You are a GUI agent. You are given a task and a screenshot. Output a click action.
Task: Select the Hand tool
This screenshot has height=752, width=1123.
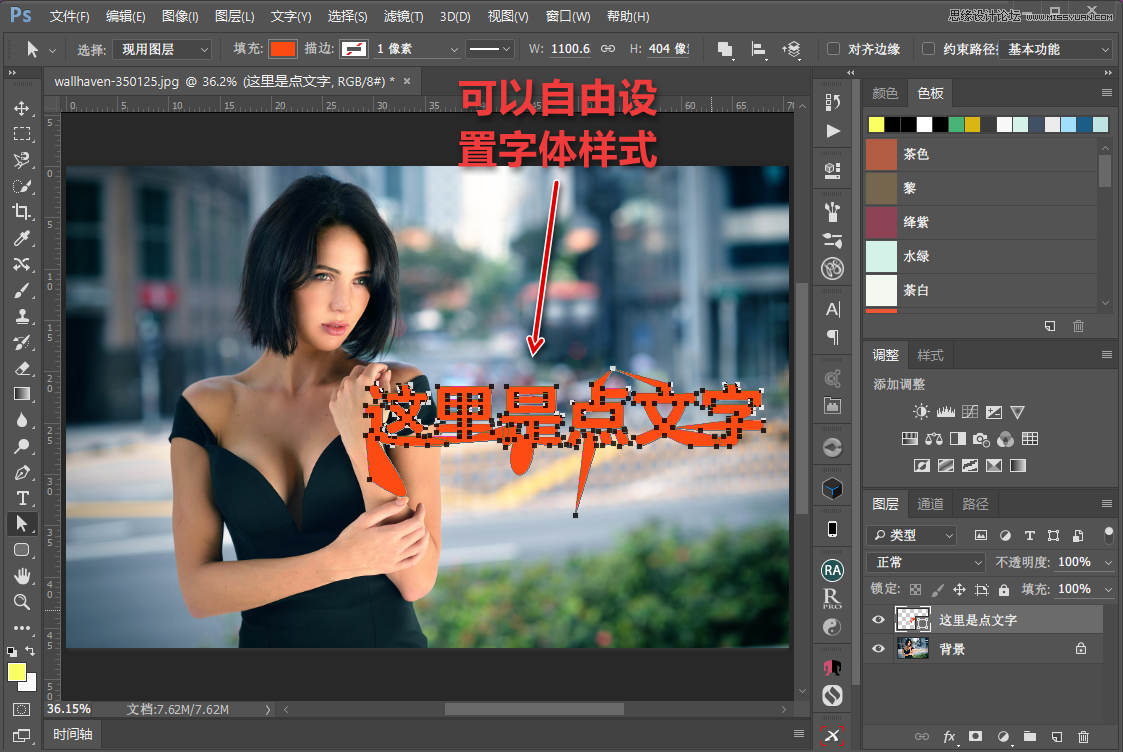tap(22, 576)
